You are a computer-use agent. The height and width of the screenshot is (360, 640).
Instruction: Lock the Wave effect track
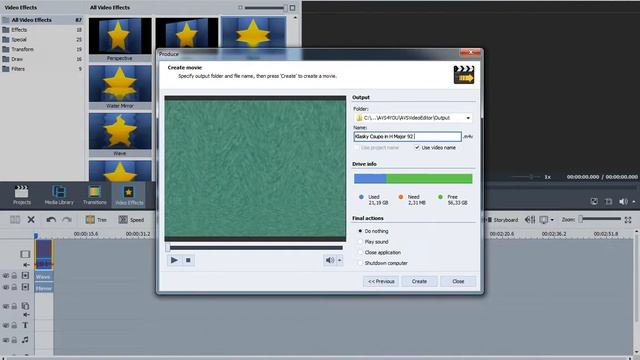(14, 276)
